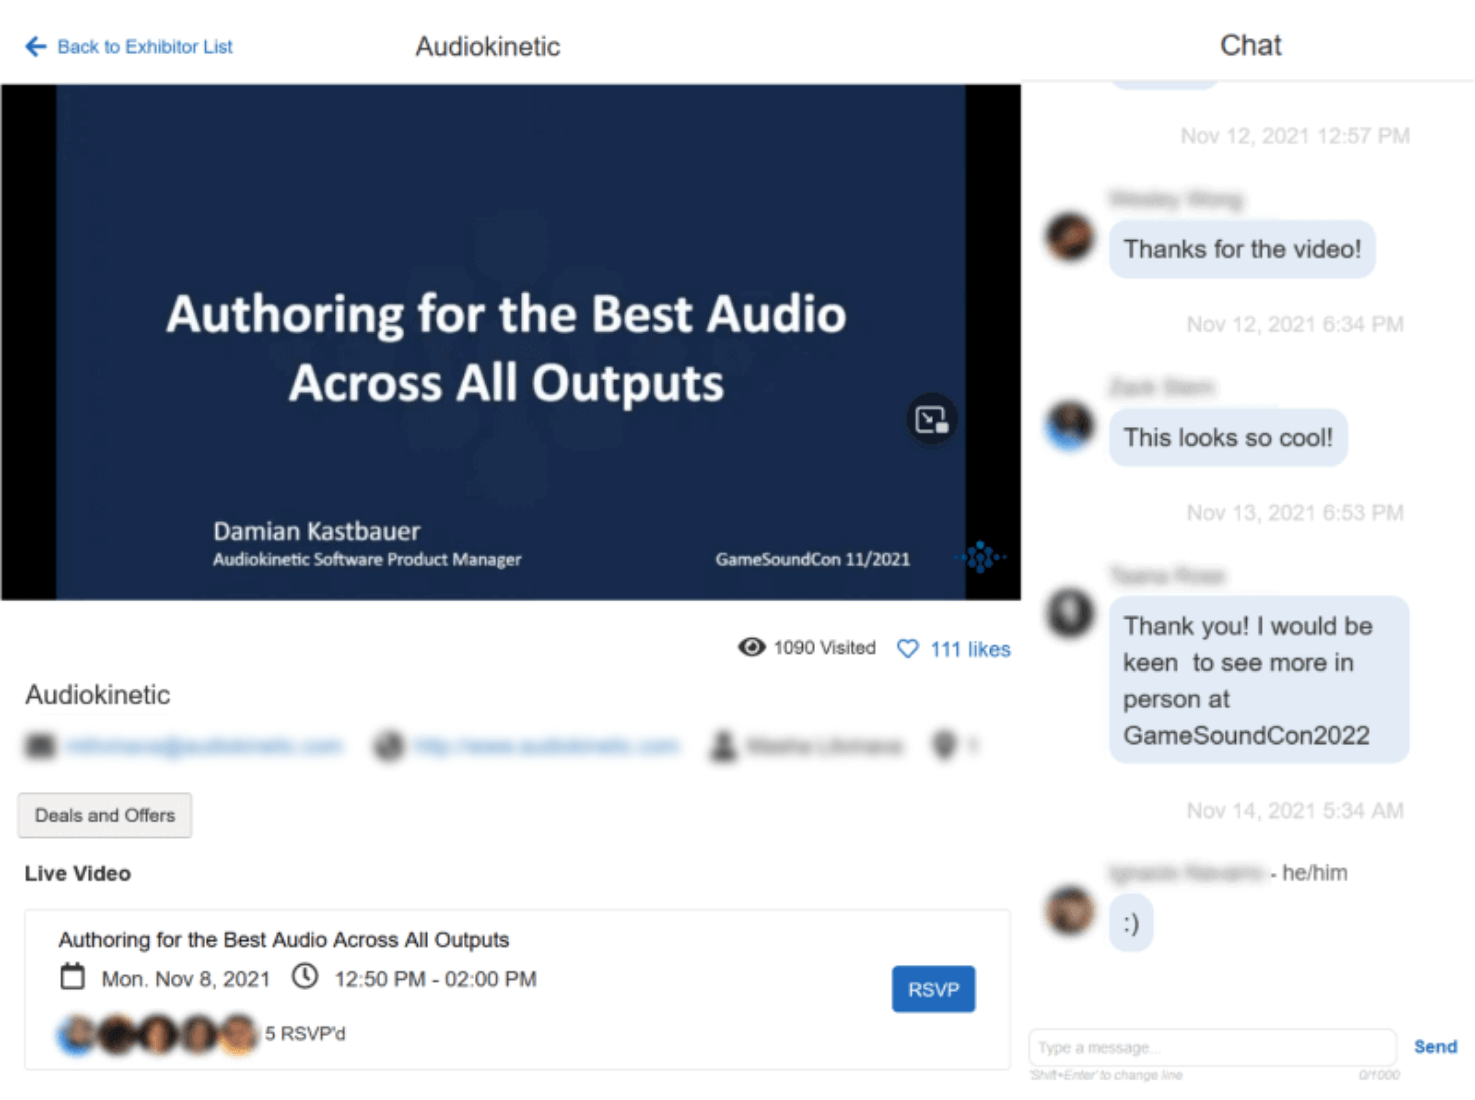
Task: Click avatar beside 'Thanks for the video!'
Action: click(1070, 238)
